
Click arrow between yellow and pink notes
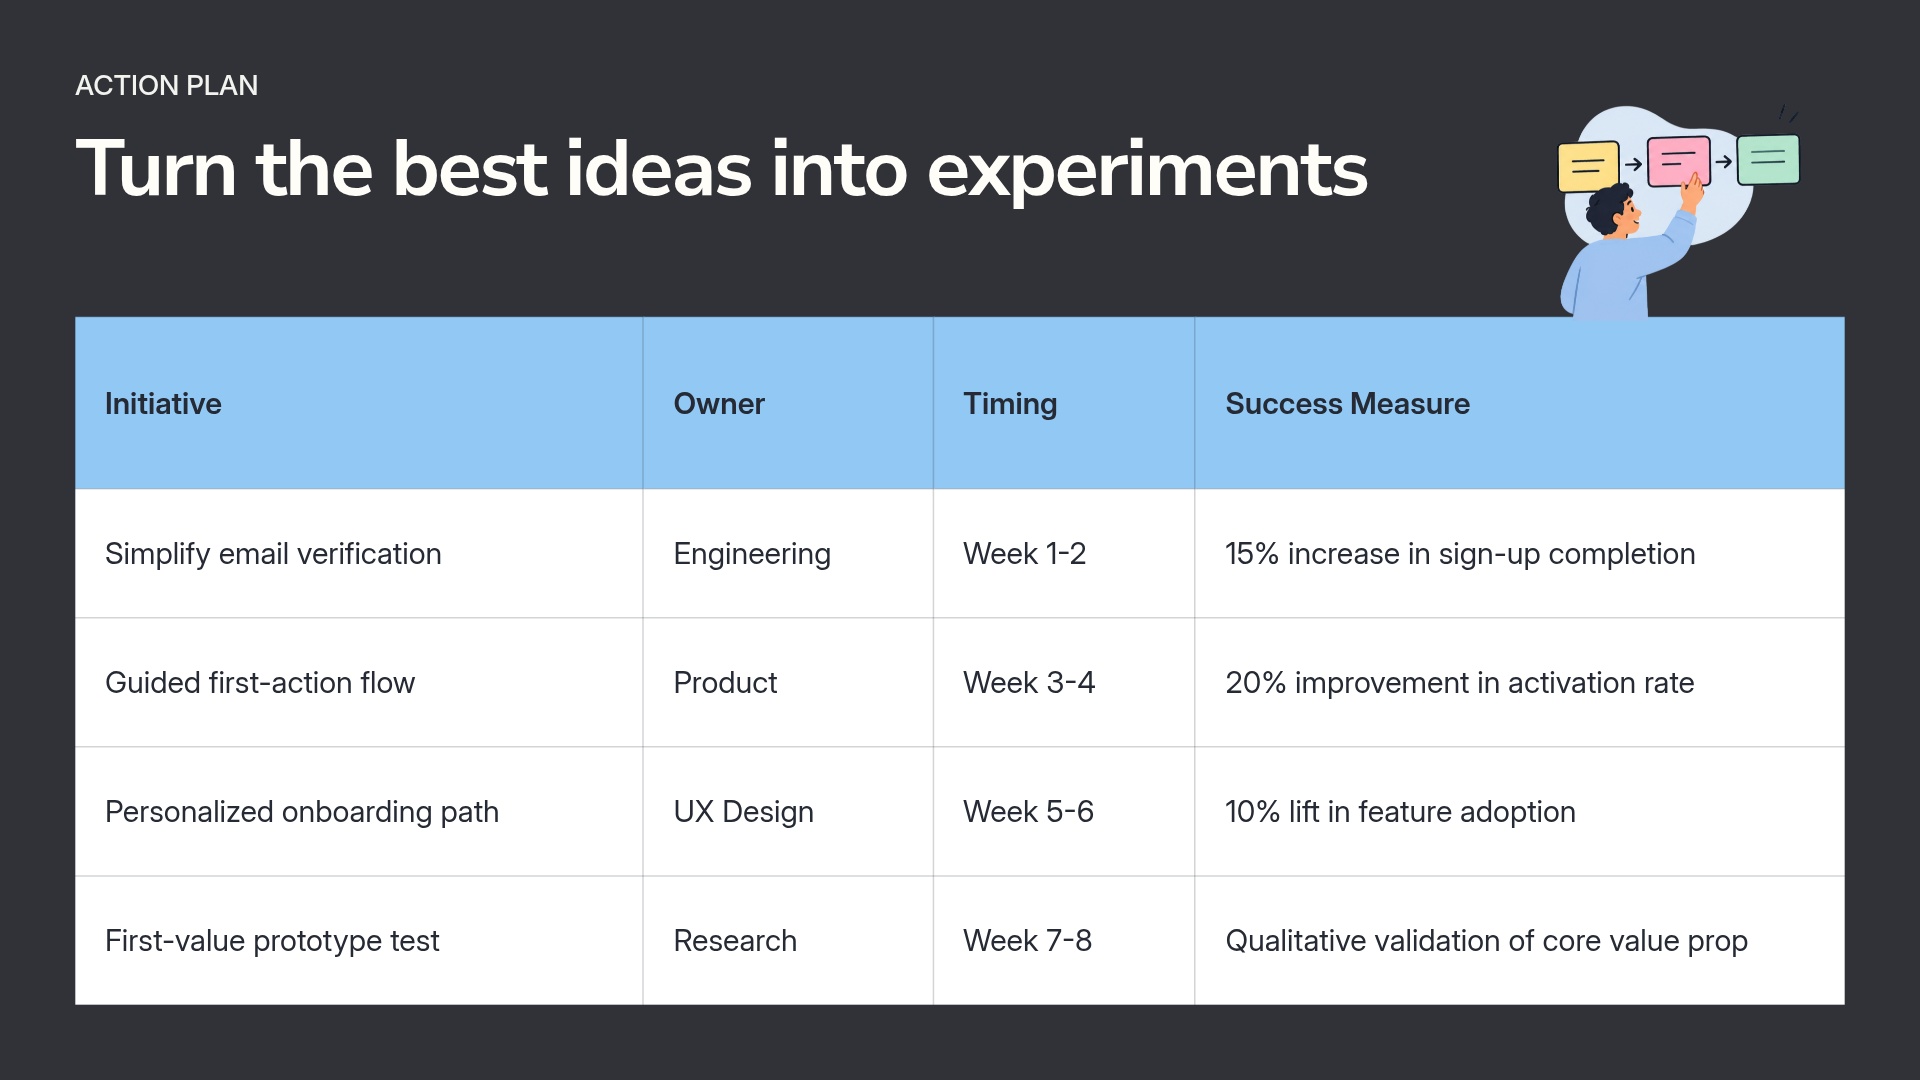pos(1633,165)
